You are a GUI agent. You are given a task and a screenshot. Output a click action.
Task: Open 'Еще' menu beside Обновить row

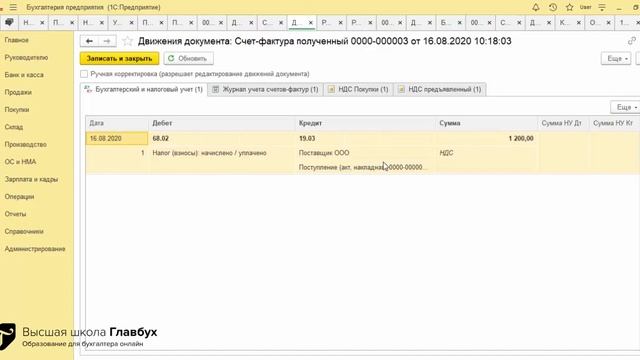click(x=616, y=58)
